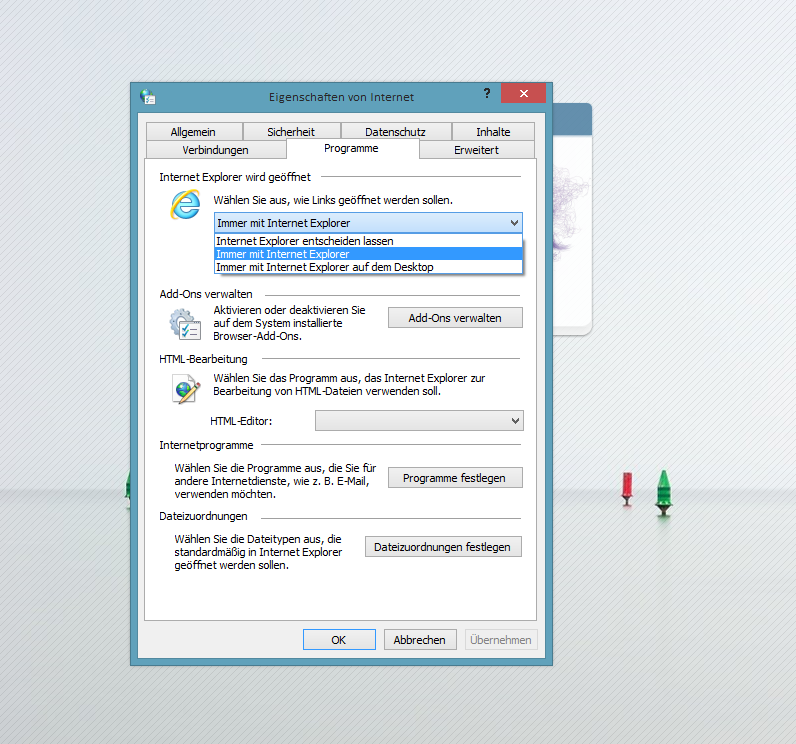796x744 pixels.
Task: Click the Programme festlegen button
Action: coord(455,478)
